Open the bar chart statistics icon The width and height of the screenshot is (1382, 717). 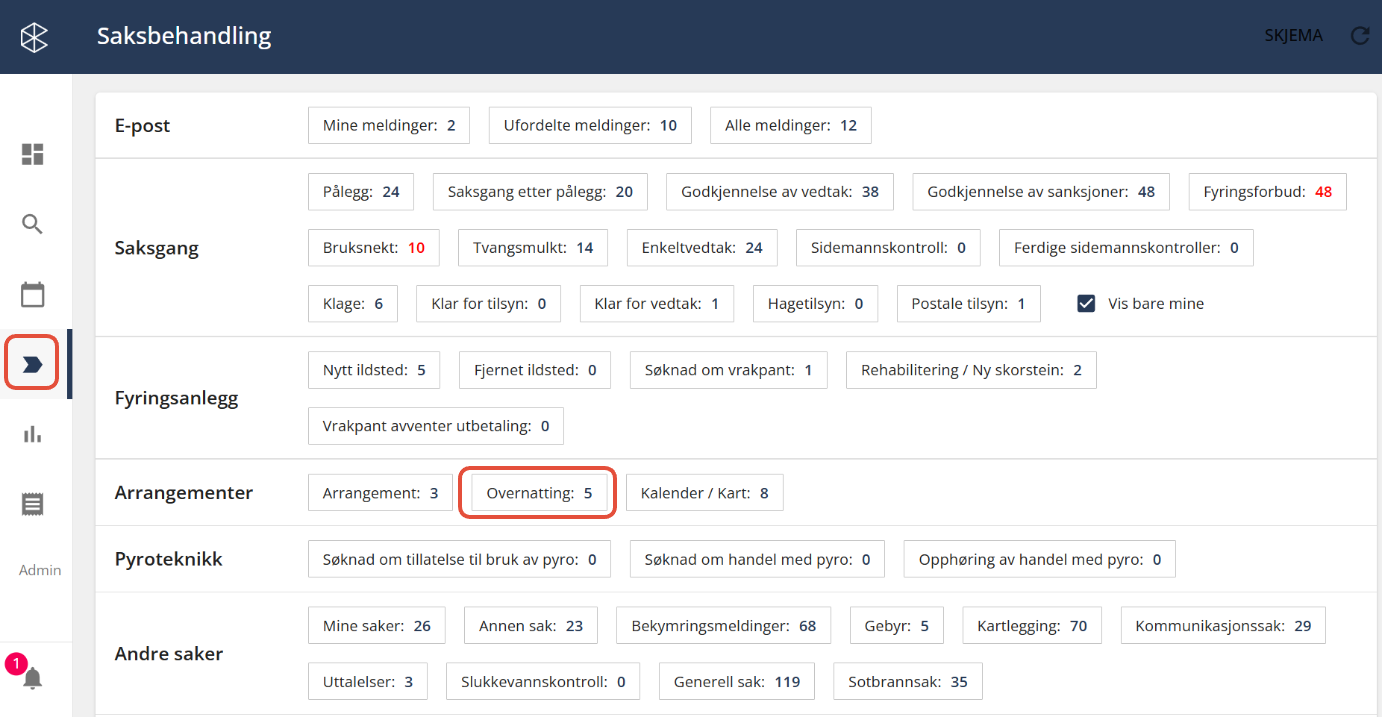tap(33, 434)
